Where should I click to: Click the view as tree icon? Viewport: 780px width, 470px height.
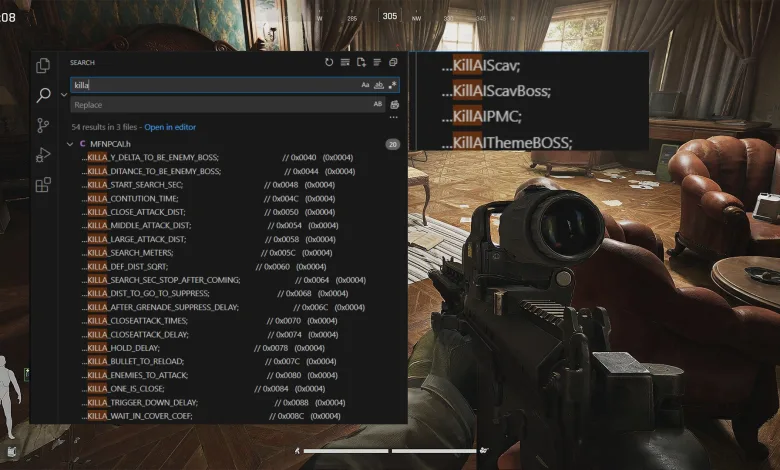(x=377, y=62)
